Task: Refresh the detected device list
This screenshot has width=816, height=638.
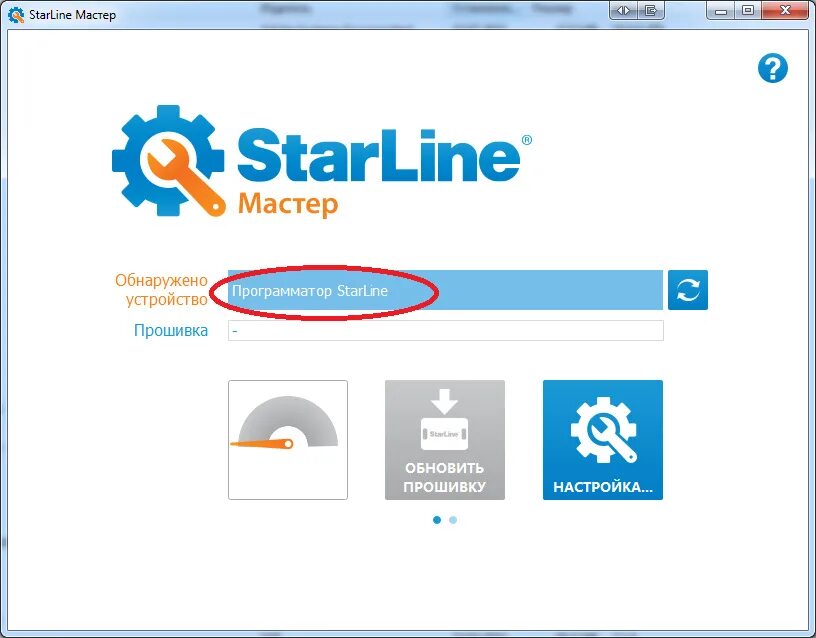Action: pos(687,290)
